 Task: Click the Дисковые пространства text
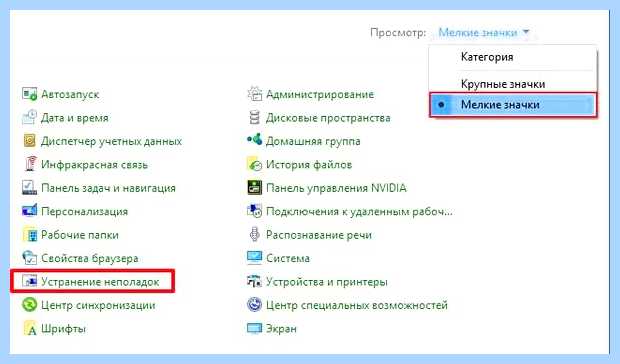click(328, 118)
